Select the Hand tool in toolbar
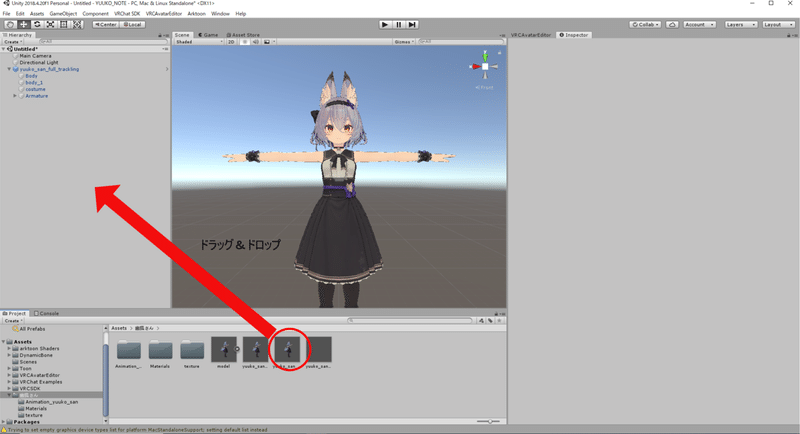This screenshot has width=800, height=434. [x=10, y=24]
